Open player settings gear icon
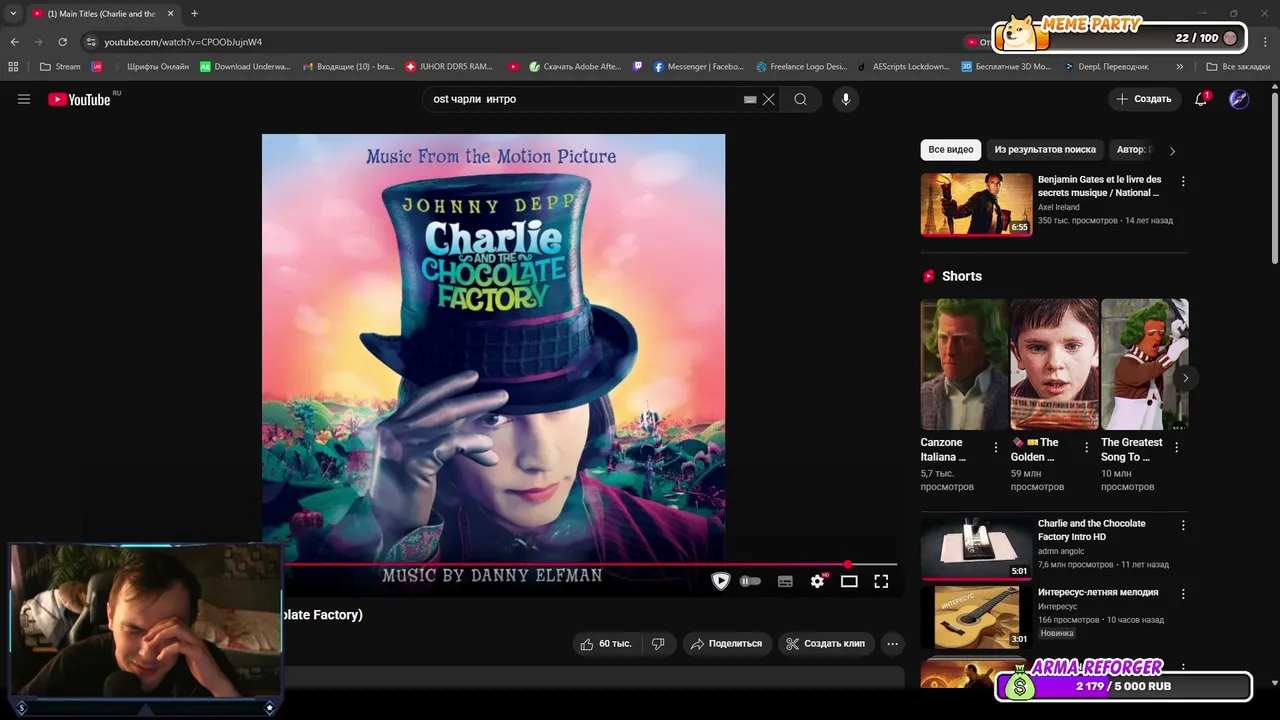 (x=817, y=581)
